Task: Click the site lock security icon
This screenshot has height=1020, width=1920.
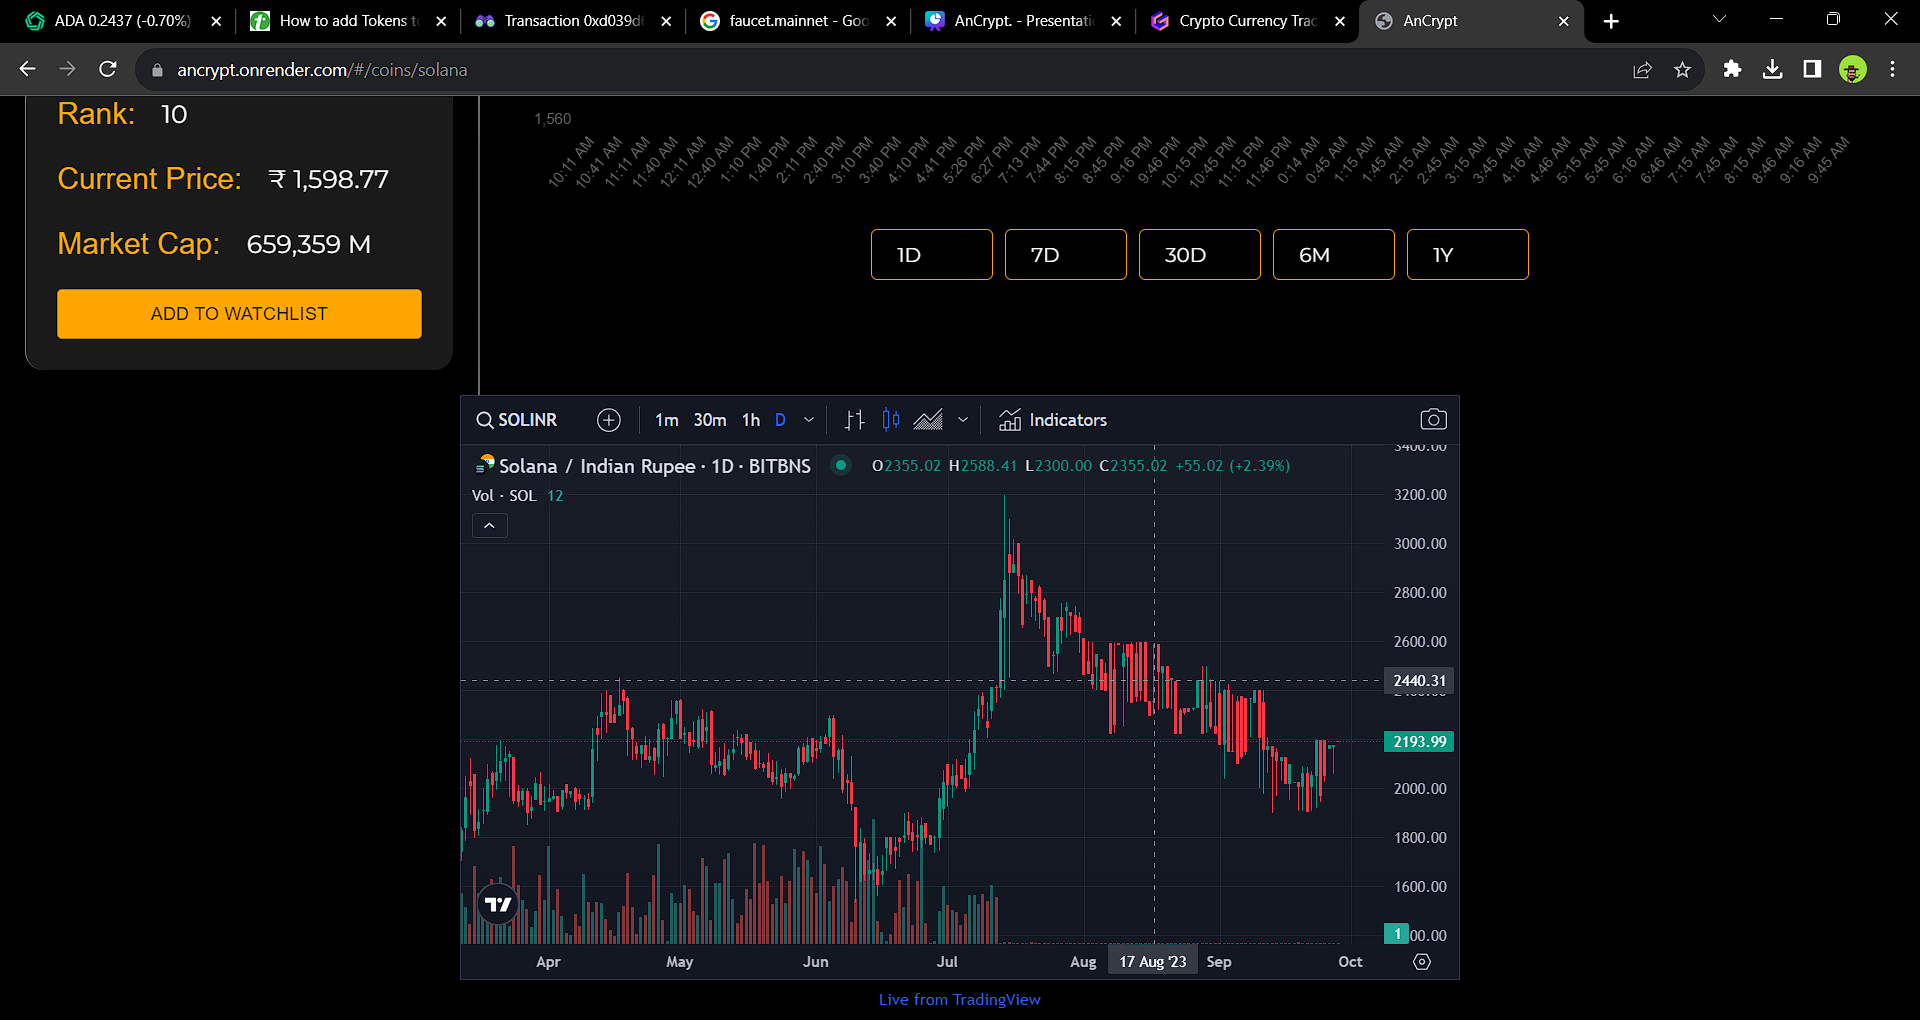Action: click(157, 70)
